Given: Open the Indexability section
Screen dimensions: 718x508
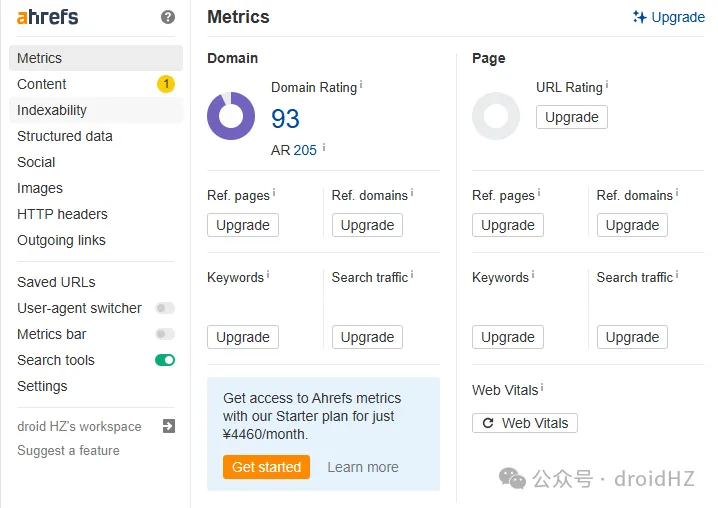Looking at the screenshot, I should coord(52,110).
